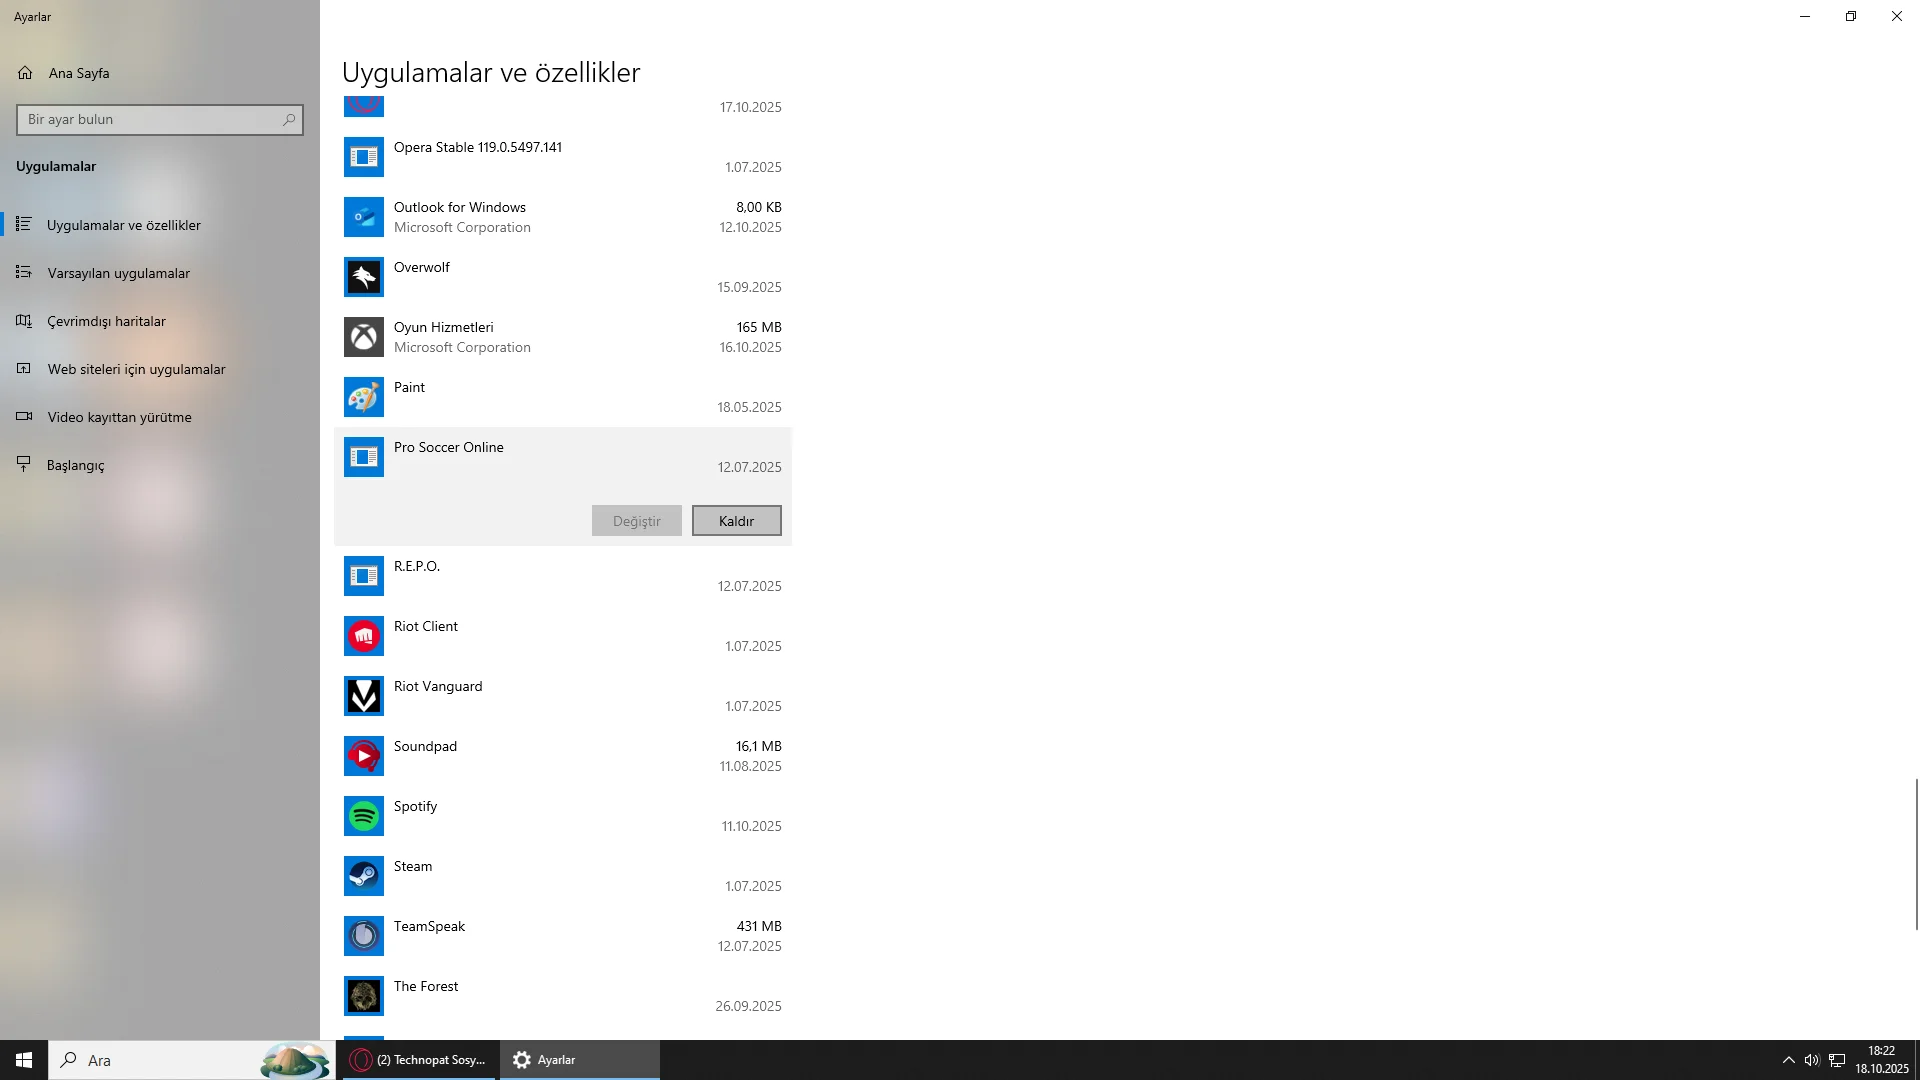The width and height of the screenshot is (1920, 1080).
Task: Open the taskbar volume icon
Action: point(1812,1060)
